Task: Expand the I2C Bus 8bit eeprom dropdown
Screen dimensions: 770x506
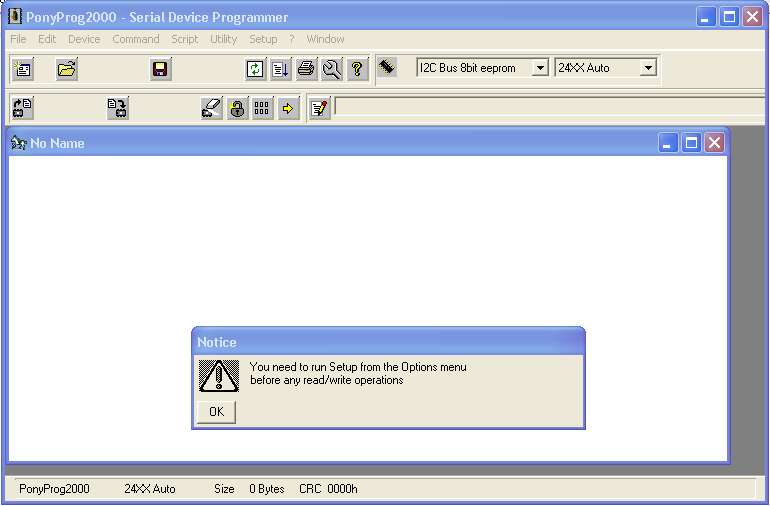Action: tap(540, 68)
